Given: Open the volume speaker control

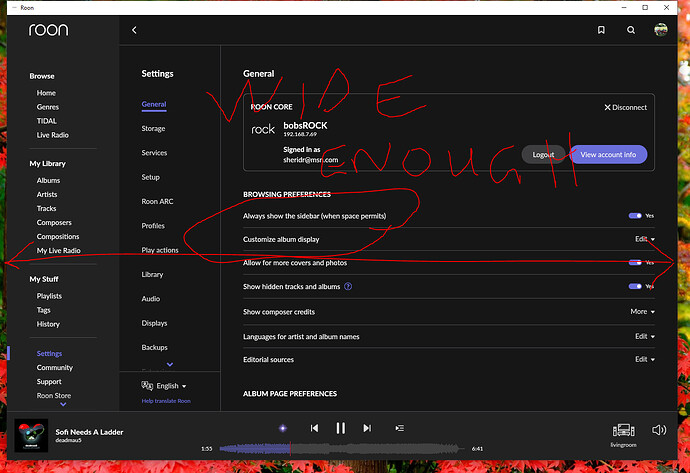Looking at the screenshot, I should pos(658,430).
